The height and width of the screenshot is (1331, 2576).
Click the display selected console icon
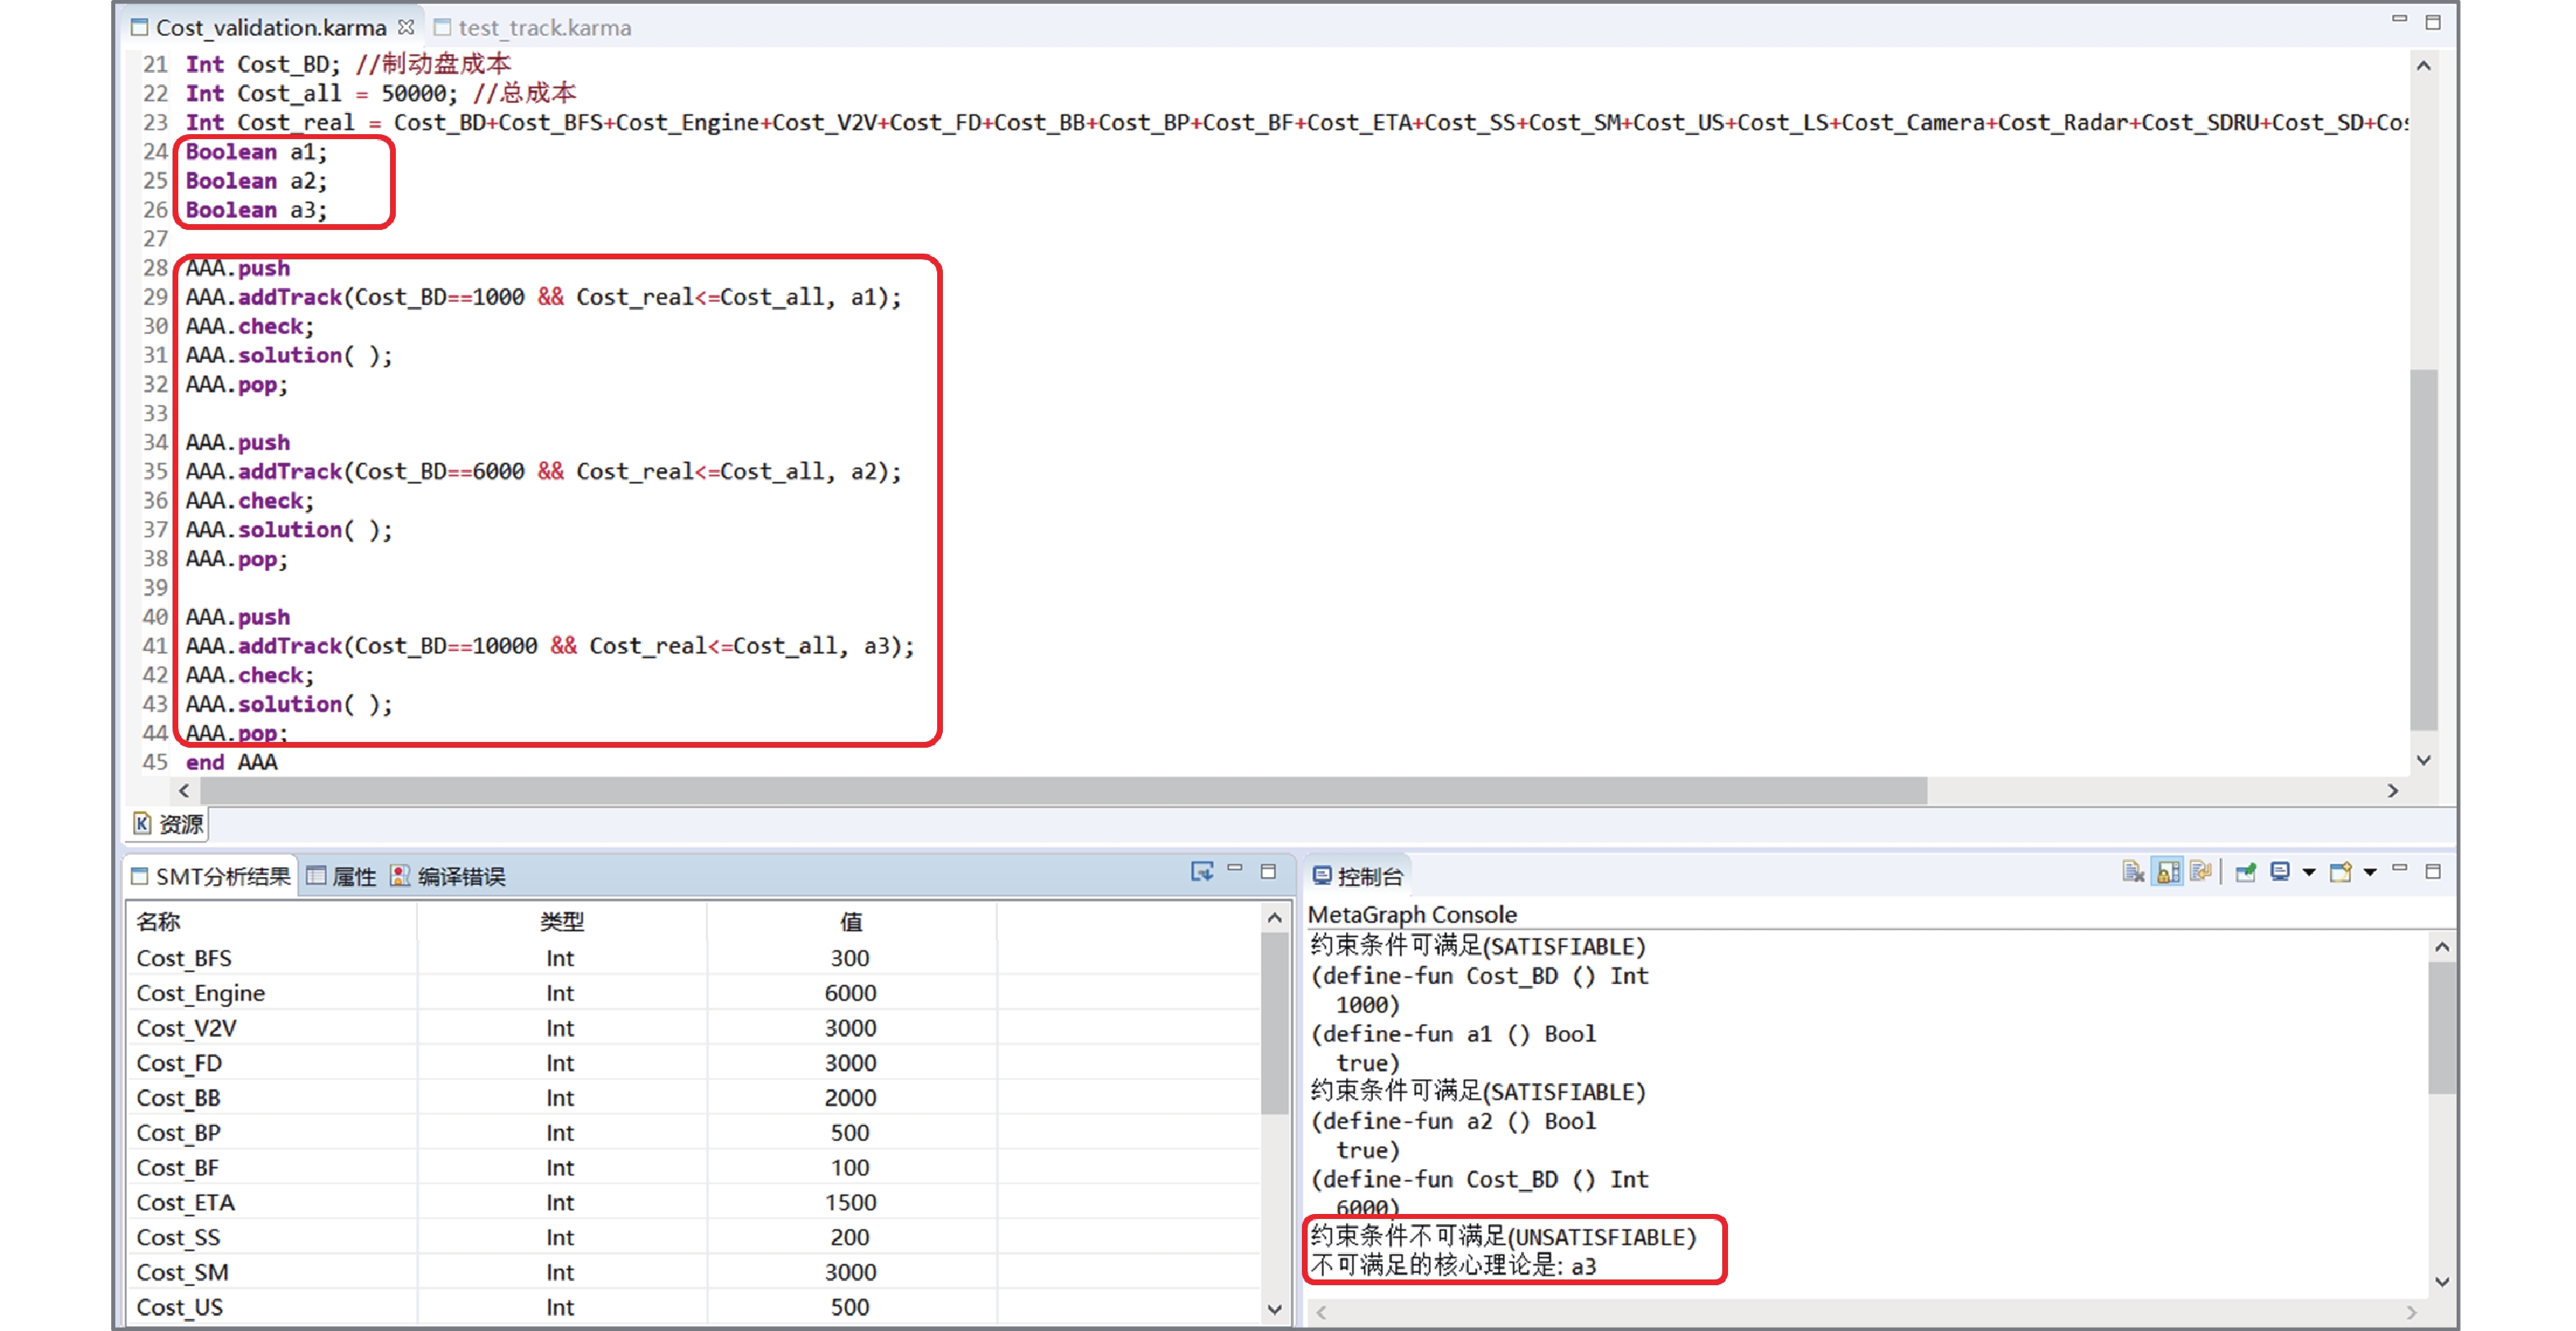(x=2280, y=873)
